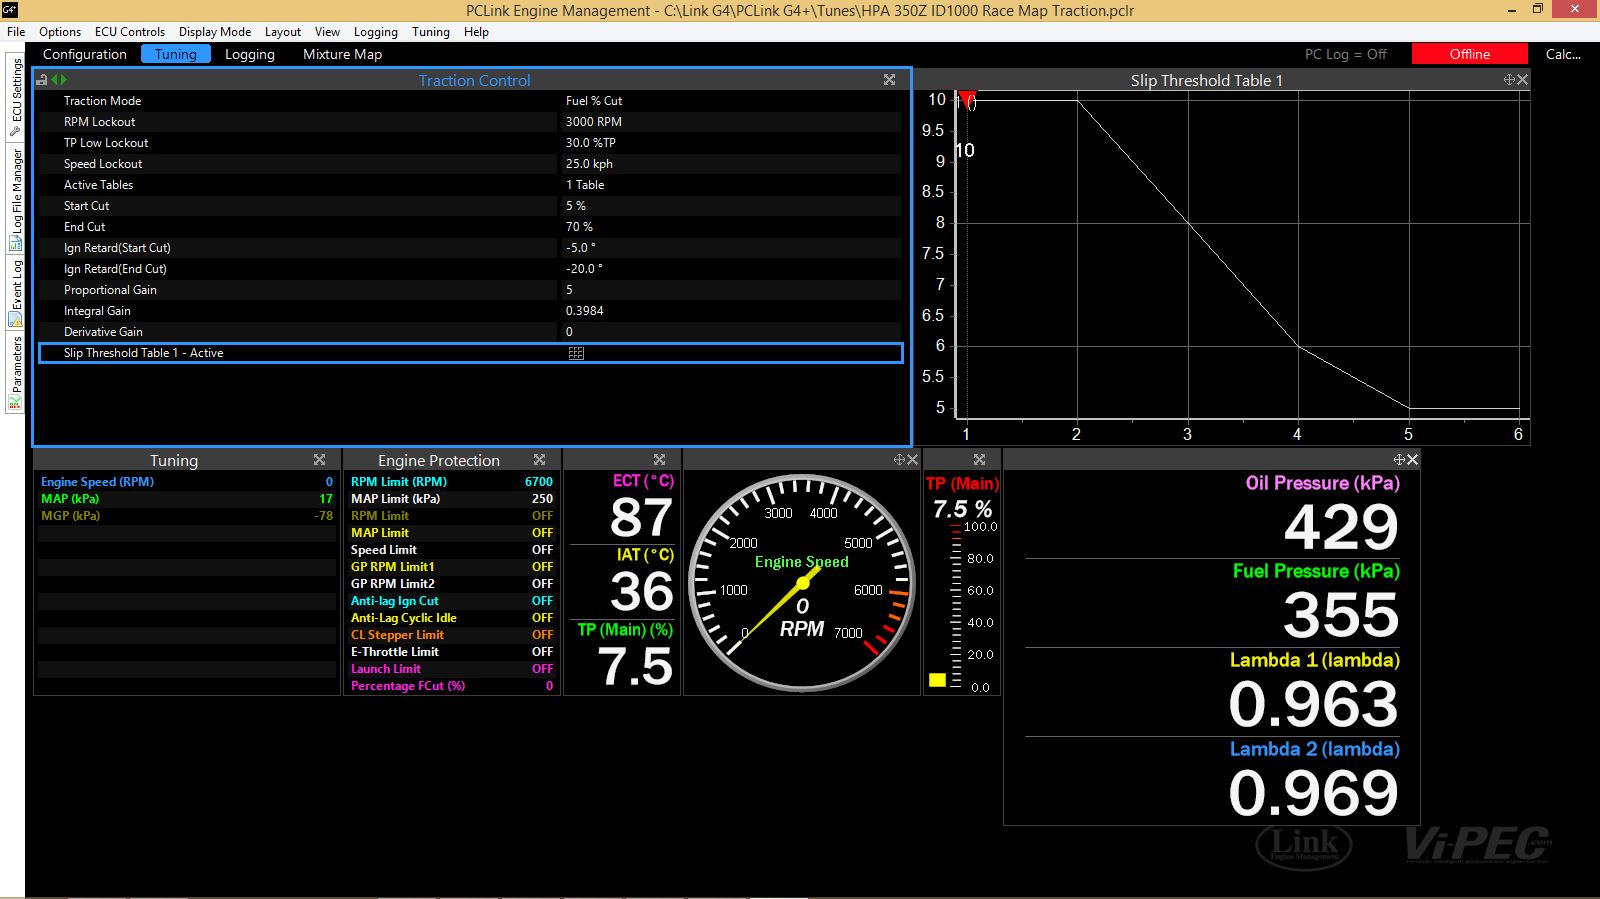Open the Event Log side tab
Viewport: 1600px width, 899px height.
coord(16,292)
